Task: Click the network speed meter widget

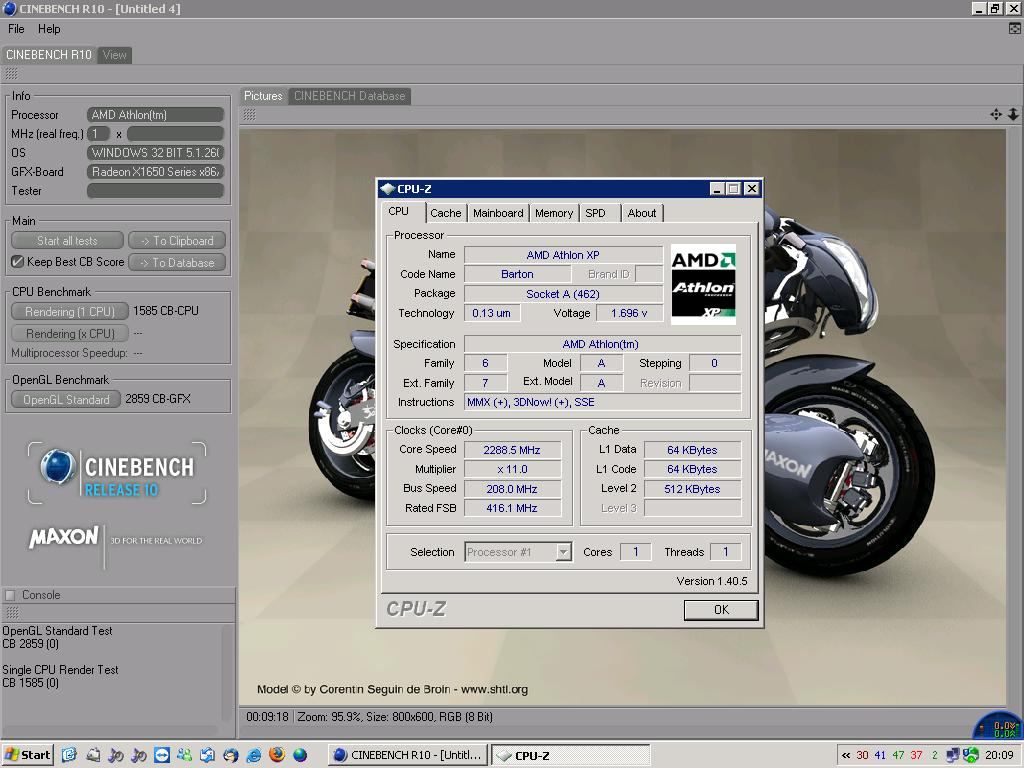Action: (x=997, y=726)
